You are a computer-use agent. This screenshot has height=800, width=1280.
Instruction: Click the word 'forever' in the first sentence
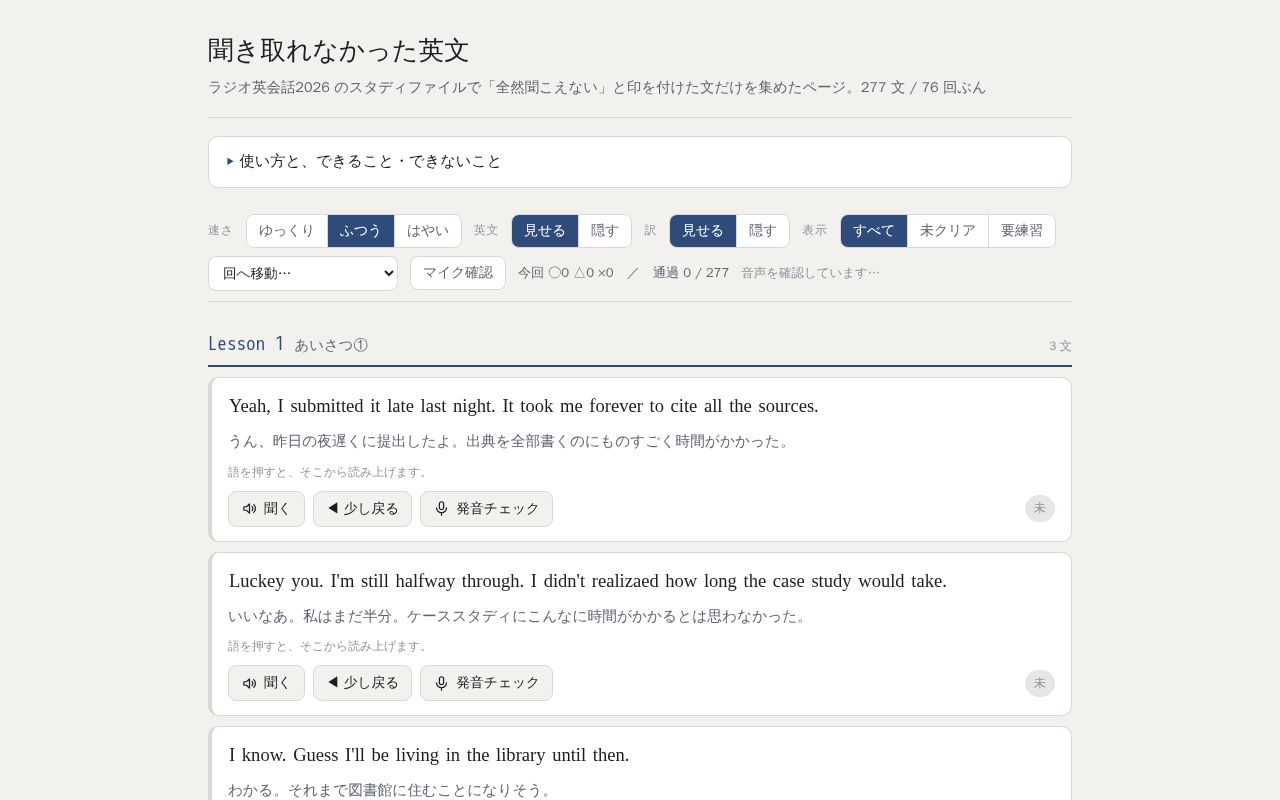tap(616, 406)
